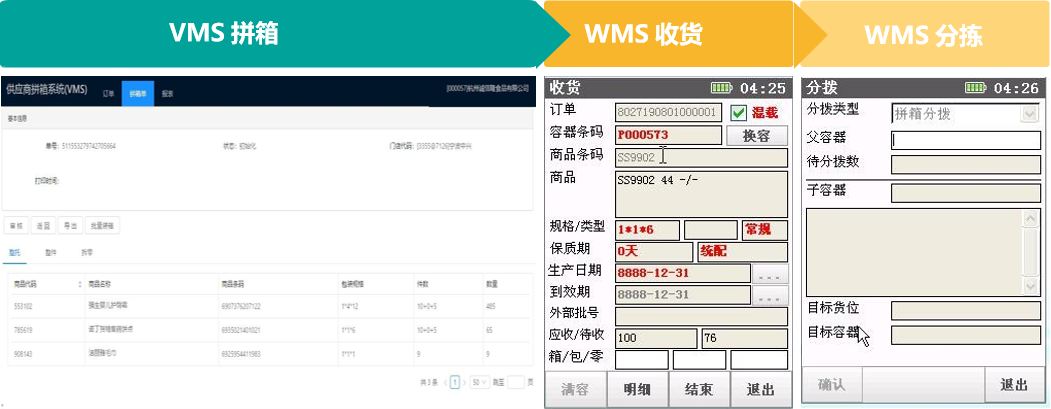Click 退出 button on the 分拨 screen
This screenshot has height=409, width=1051.
point(1014,385)
